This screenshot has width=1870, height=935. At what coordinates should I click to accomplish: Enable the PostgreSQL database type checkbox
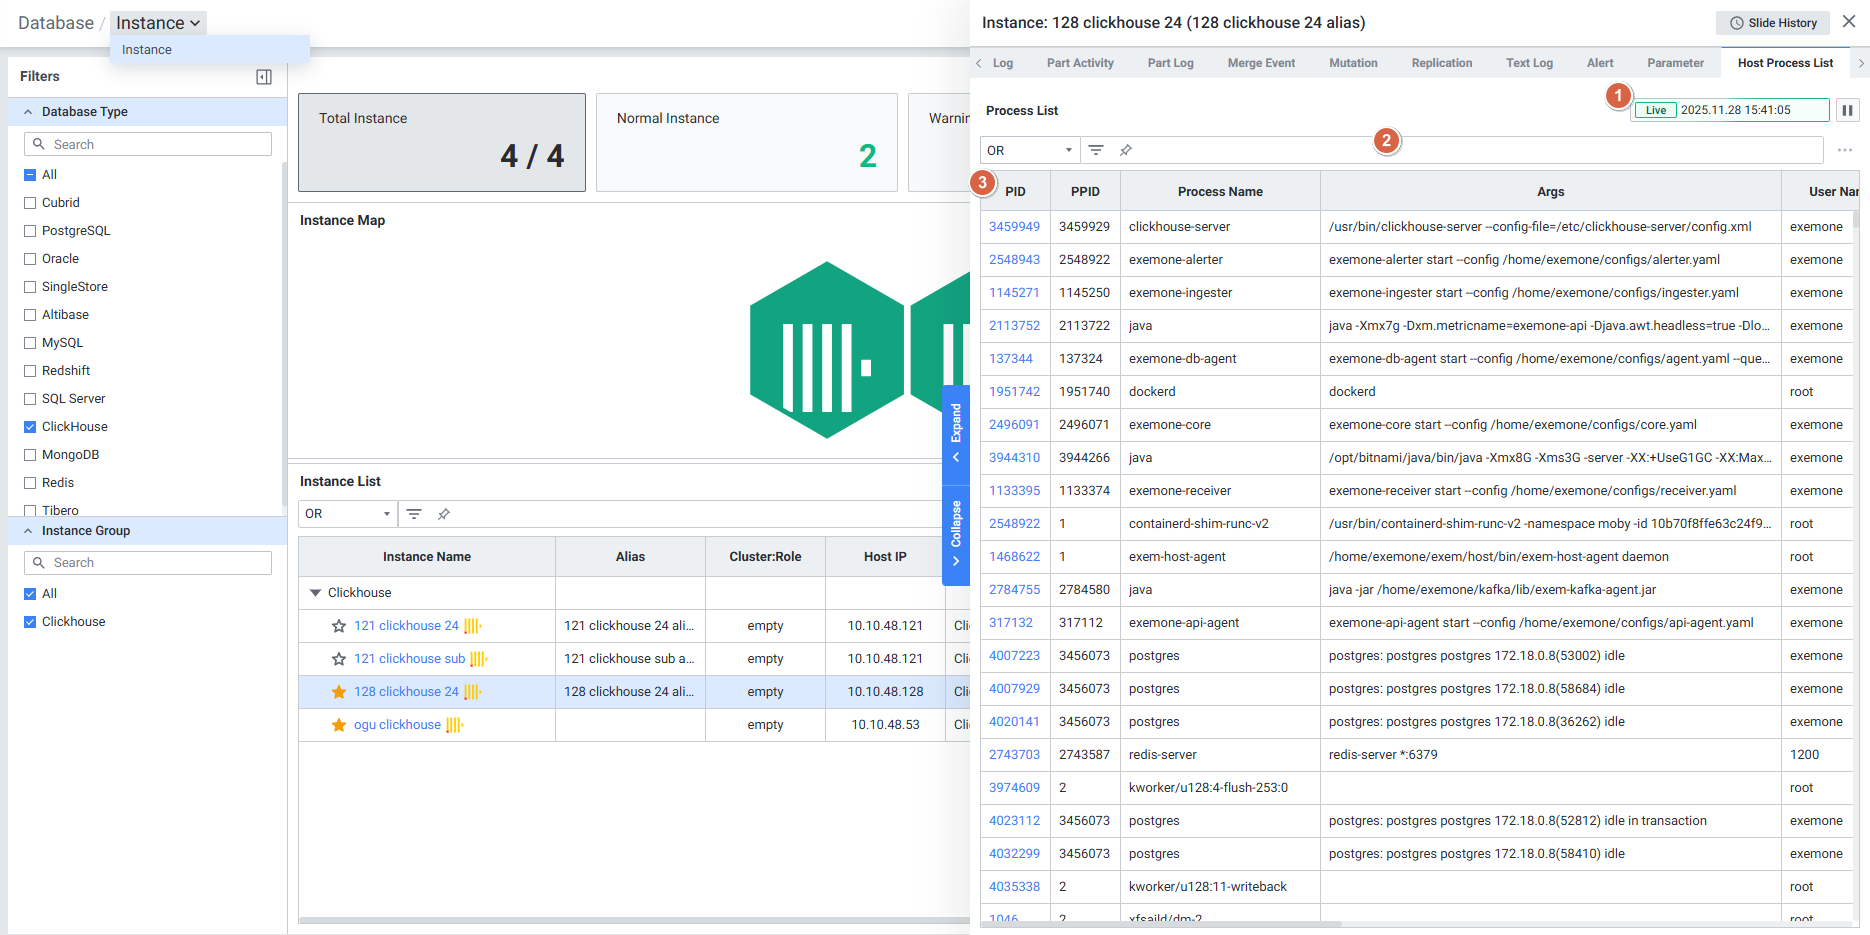click(30, 231)
